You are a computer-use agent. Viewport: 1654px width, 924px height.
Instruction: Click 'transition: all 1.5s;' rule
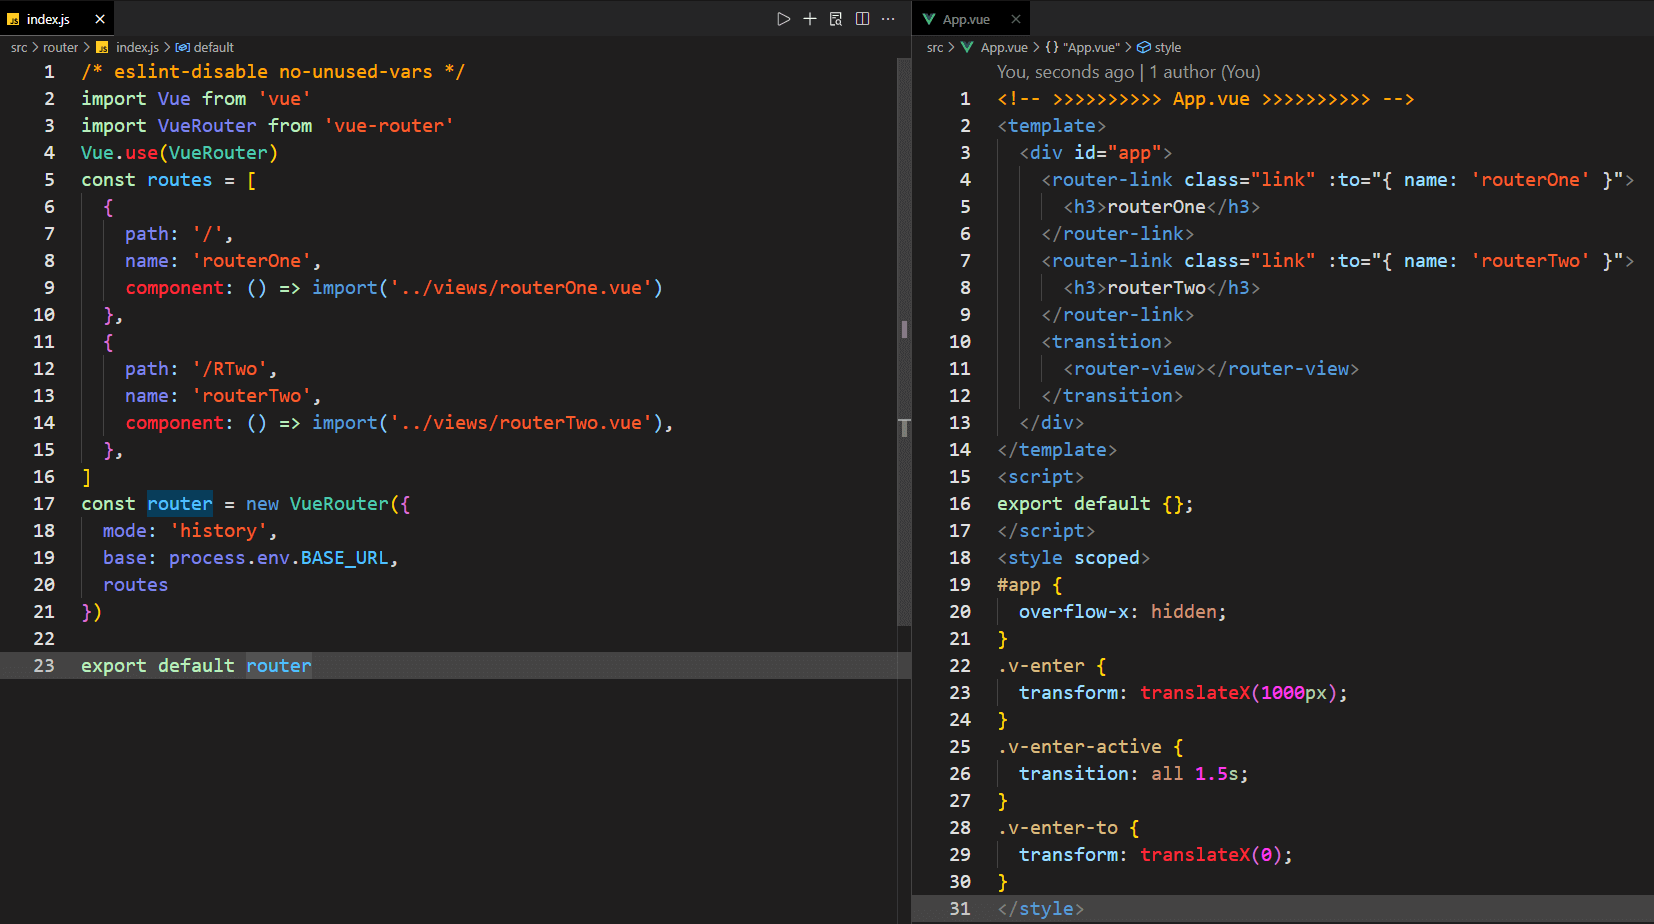1133,773
